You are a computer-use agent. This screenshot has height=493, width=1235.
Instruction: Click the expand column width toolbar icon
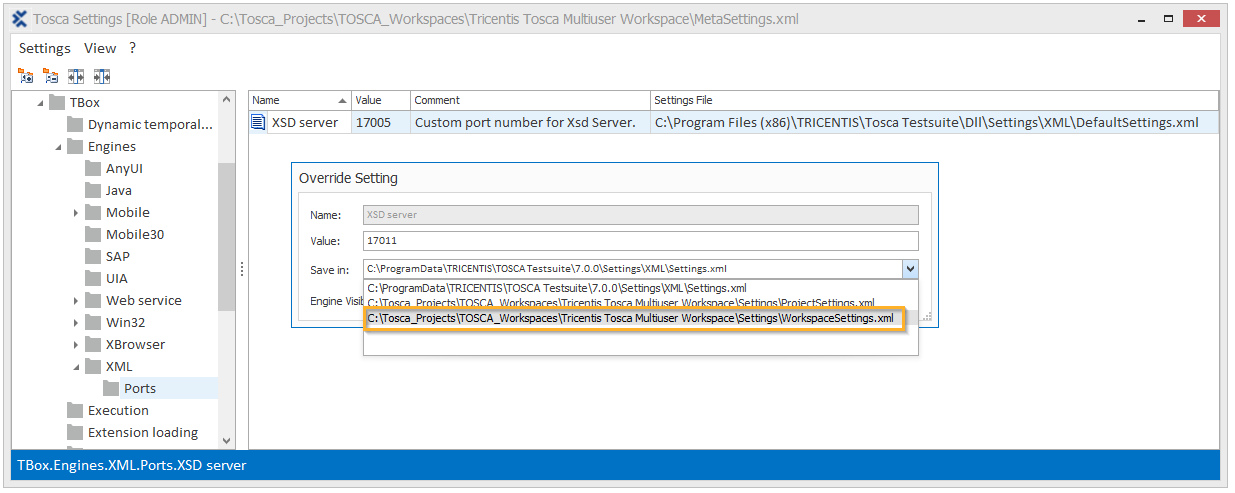pyautogui.click(x=76, y=76)
